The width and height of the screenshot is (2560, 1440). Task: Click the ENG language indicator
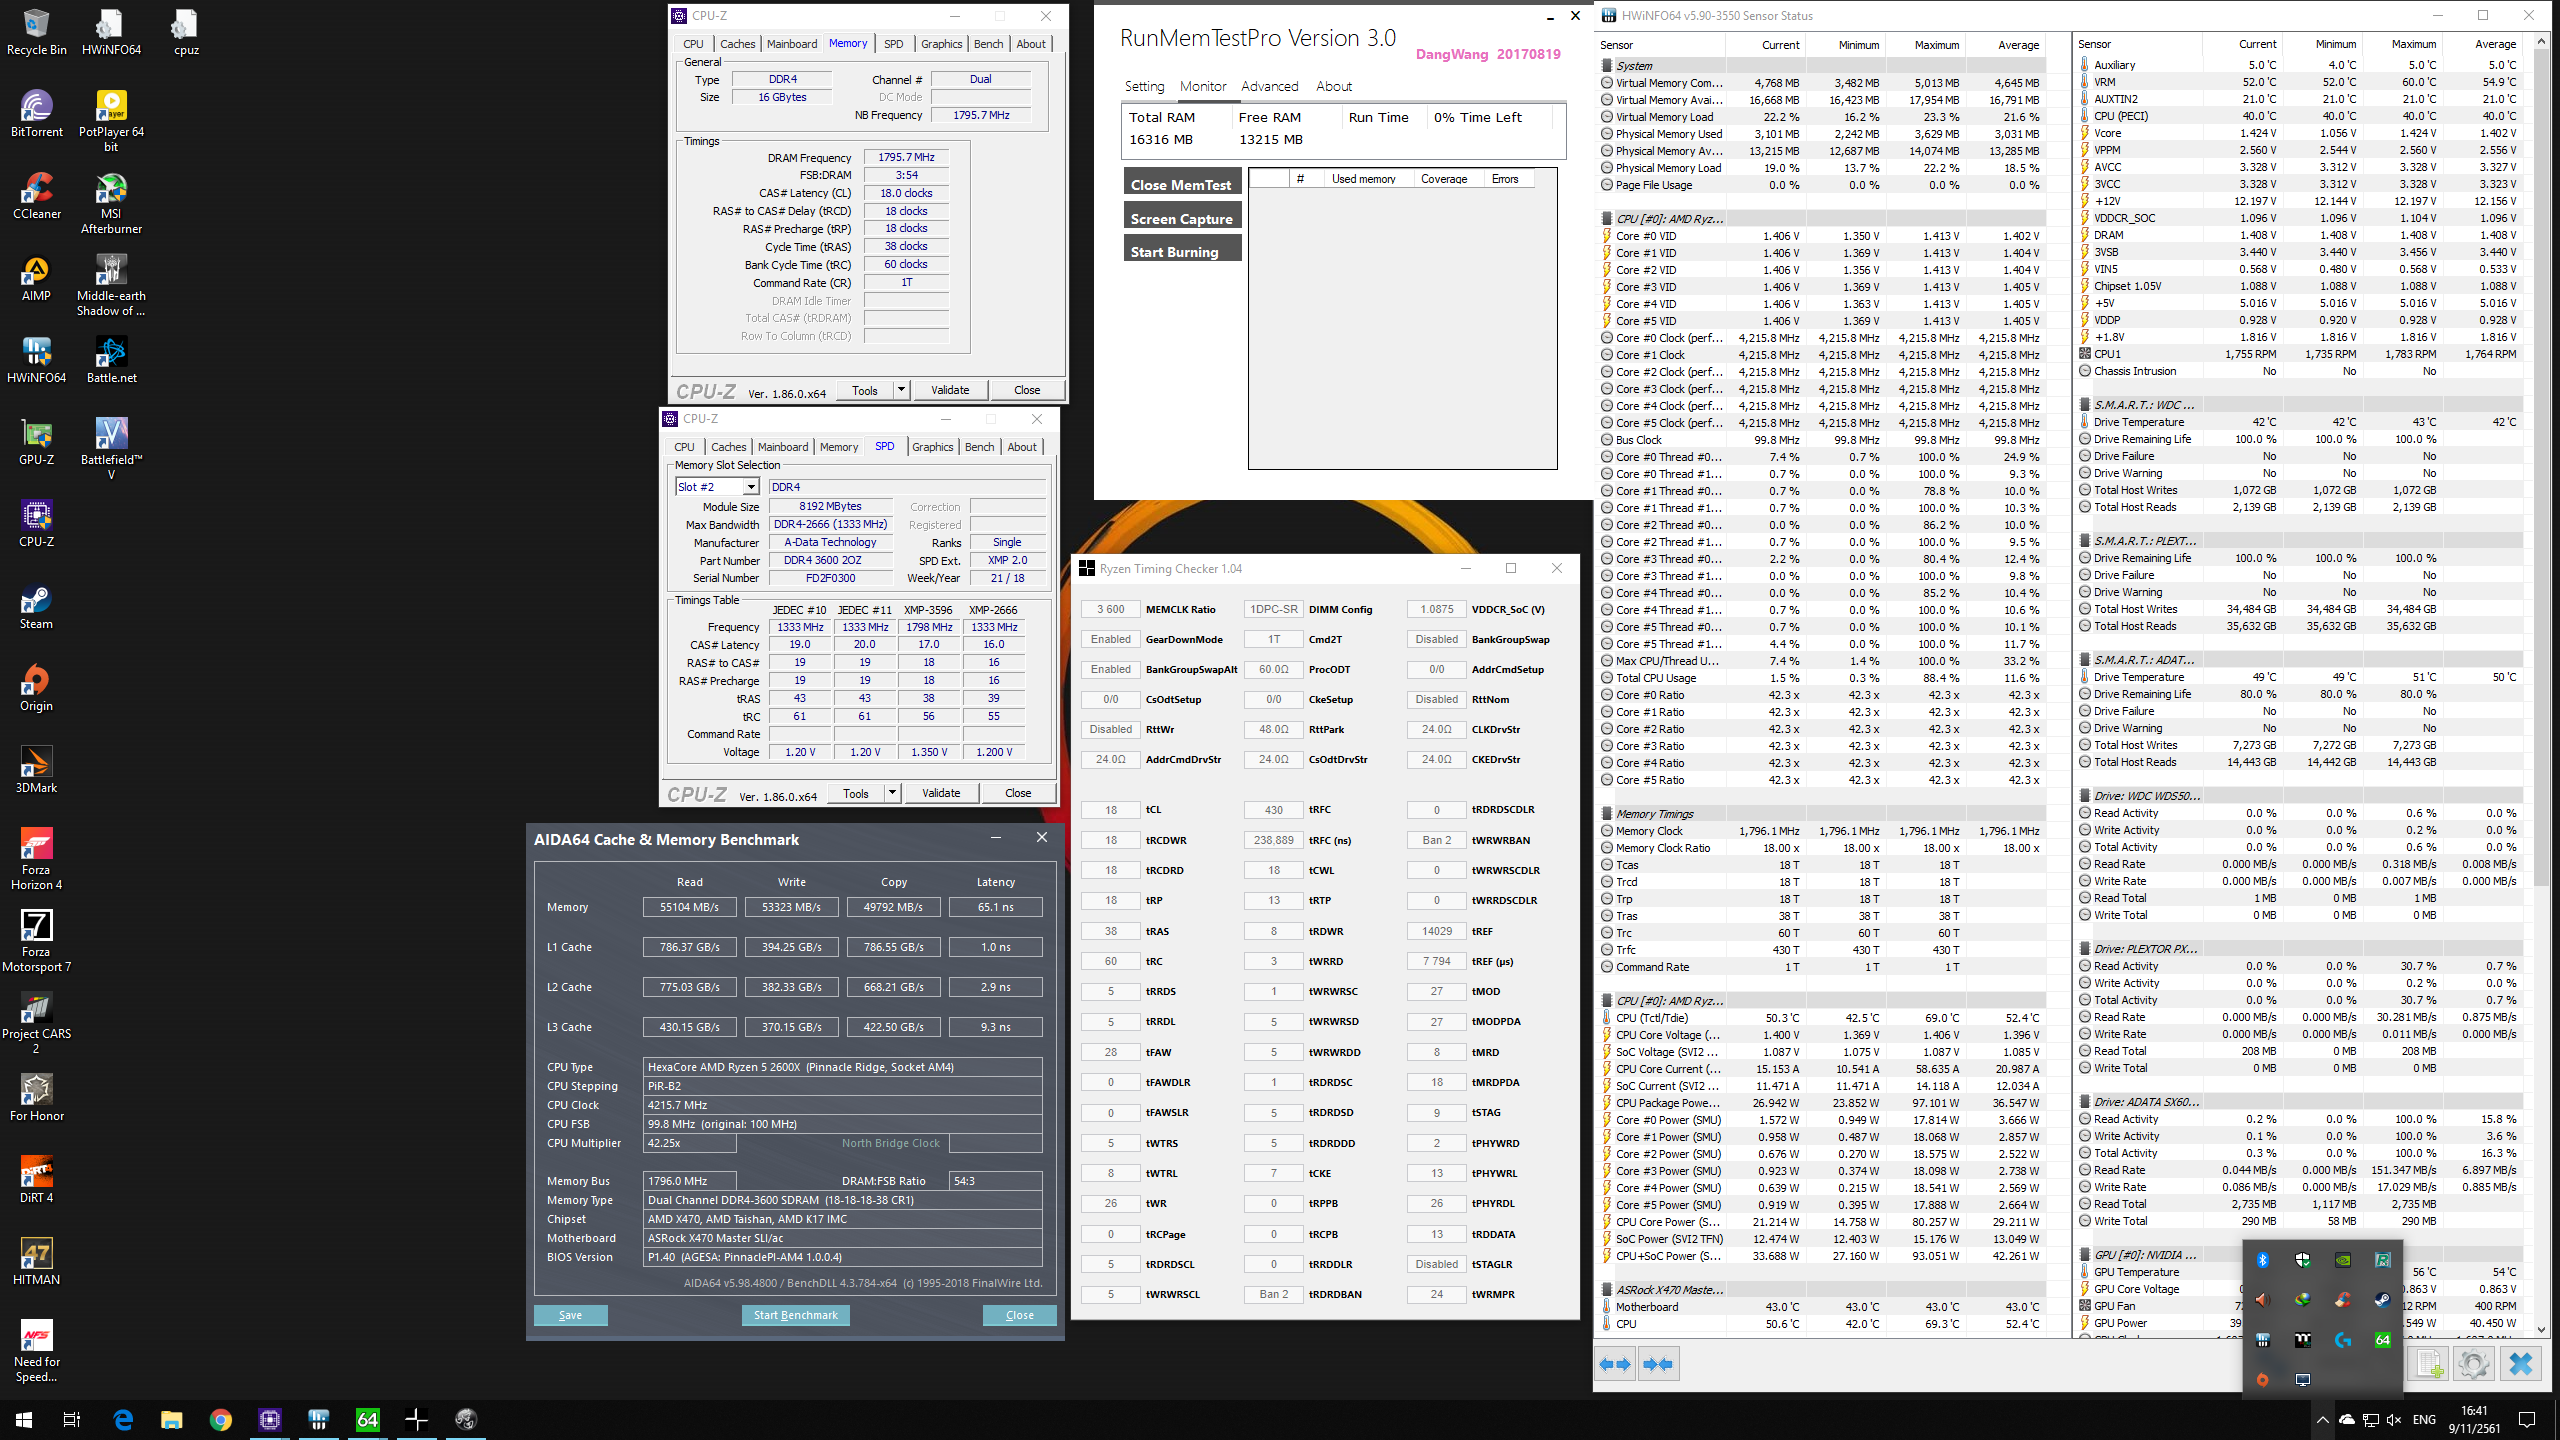click(2424, 1420)
